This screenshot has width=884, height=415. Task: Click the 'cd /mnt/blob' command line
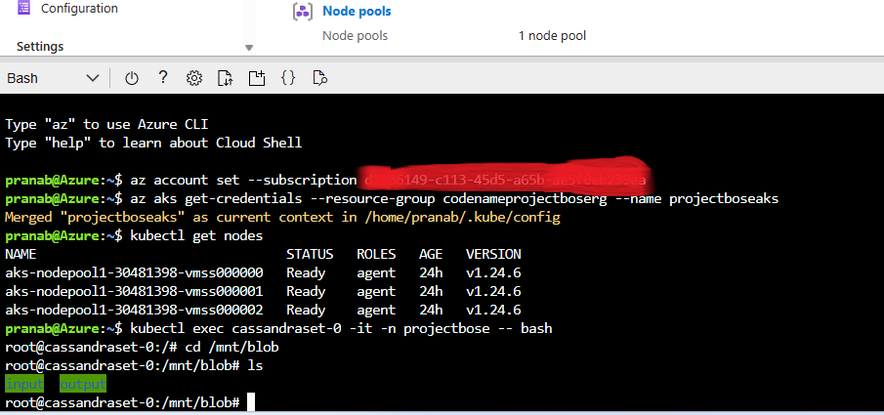pyautogui.click(x=232, y=347)
